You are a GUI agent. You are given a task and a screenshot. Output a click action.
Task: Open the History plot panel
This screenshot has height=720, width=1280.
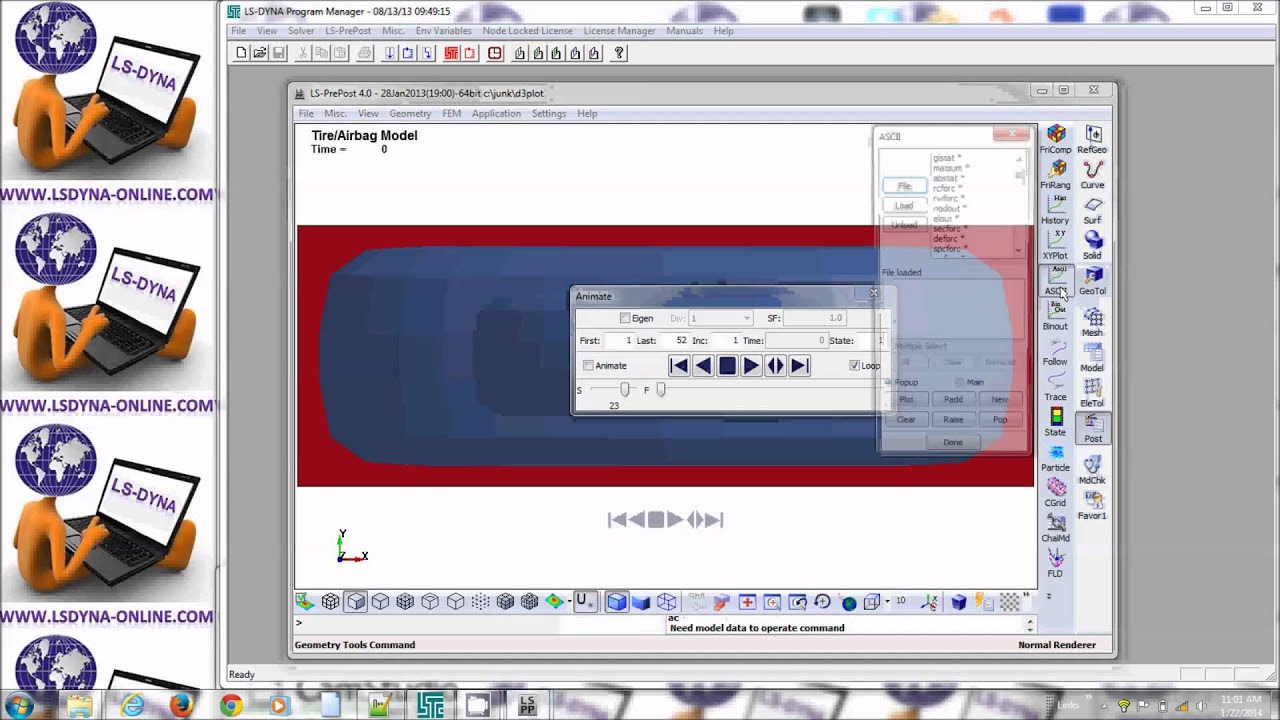[1055, 210]
